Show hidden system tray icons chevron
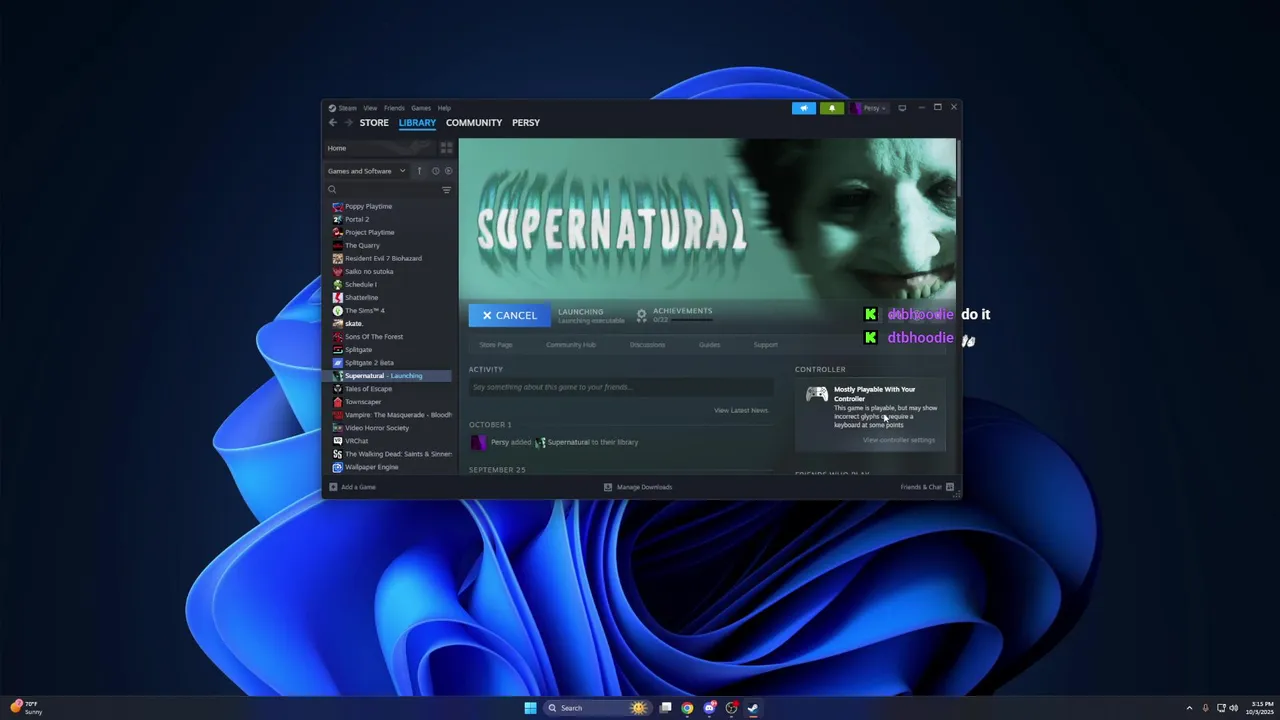Image resolution: width=1280 pixels, height=720 pixels. coord(1189,708)
